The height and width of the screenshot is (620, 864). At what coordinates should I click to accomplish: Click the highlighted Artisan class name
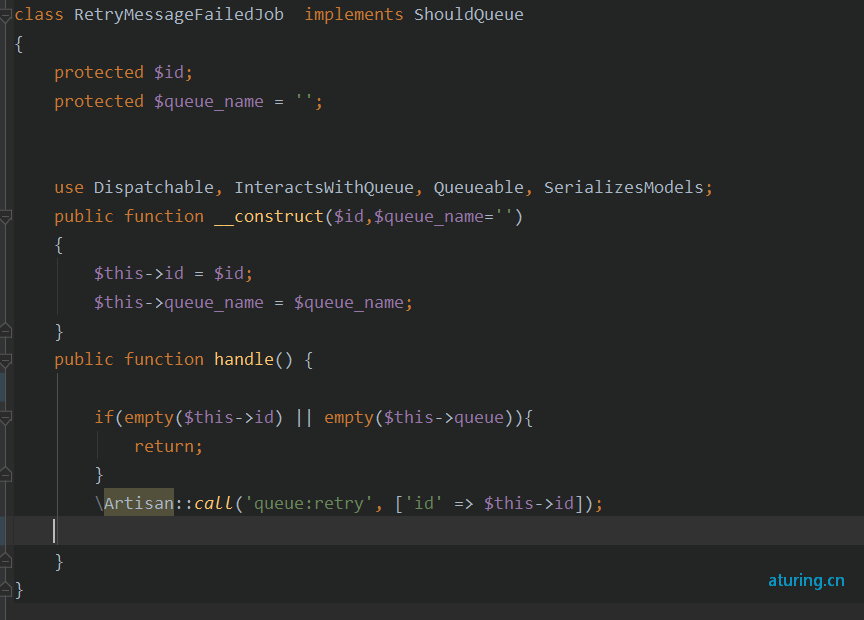(139, 503)
